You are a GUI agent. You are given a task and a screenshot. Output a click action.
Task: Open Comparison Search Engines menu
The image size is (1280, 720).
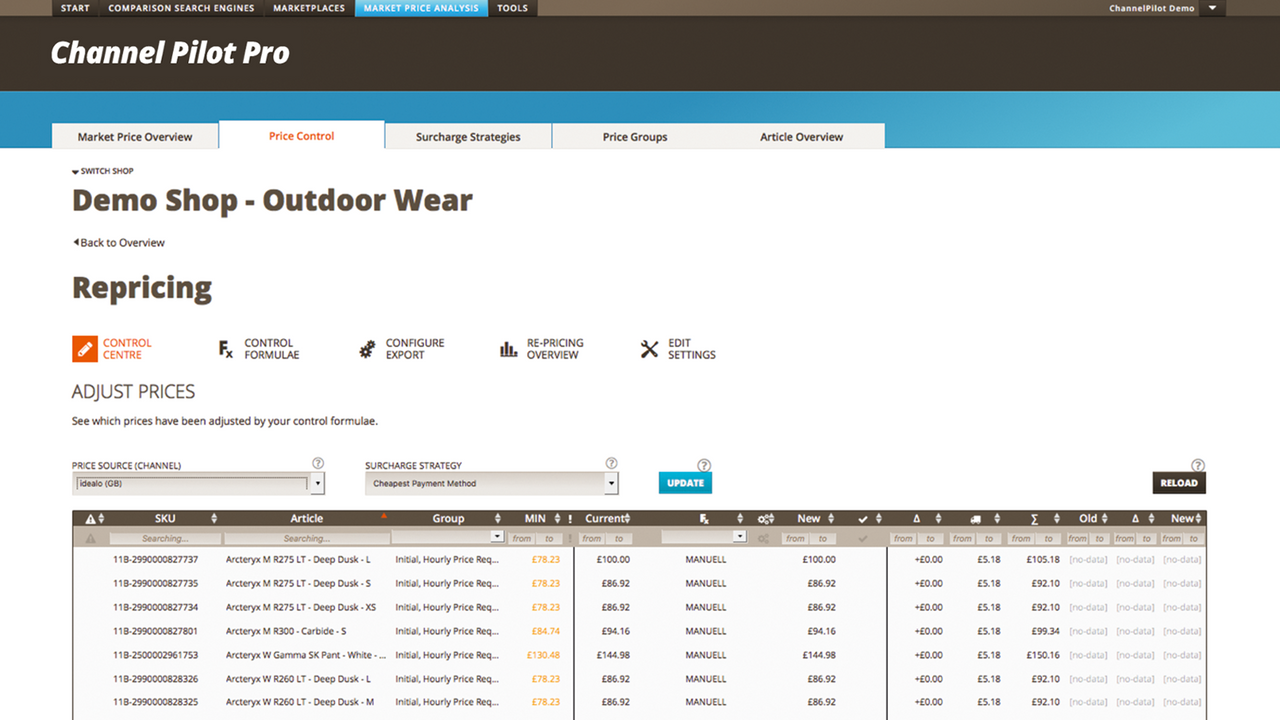(x=181, y=8)
